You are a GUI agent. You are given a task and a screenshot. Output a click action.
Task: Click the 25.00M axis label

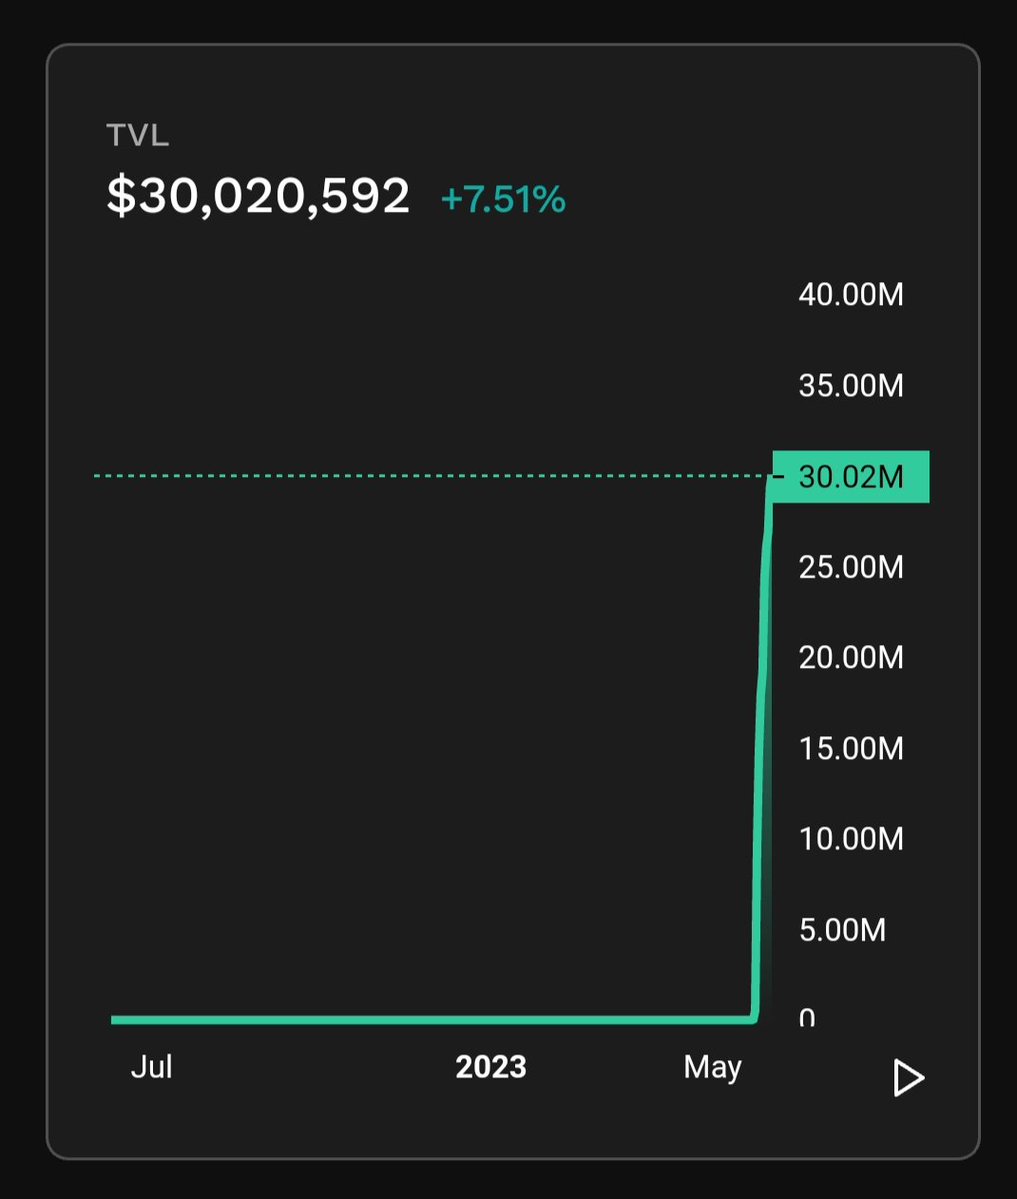(851, 567)
